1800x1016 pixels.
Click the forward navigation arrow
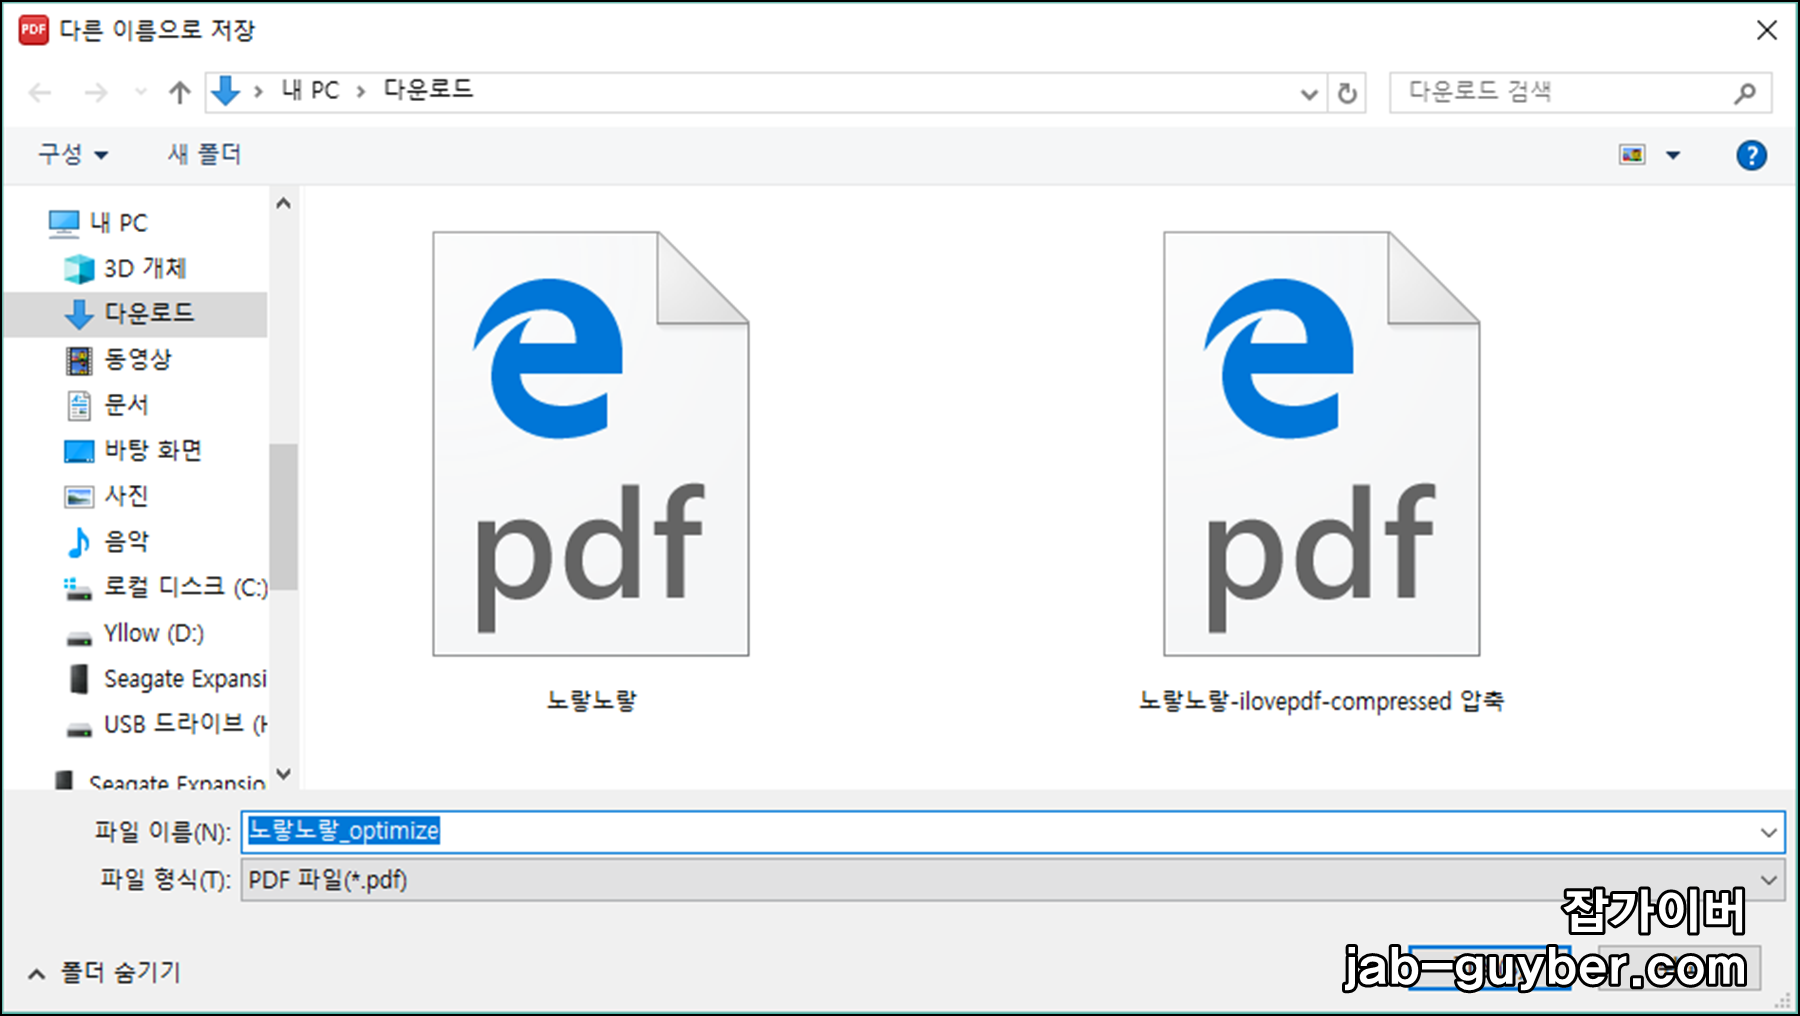click(96, 93)
